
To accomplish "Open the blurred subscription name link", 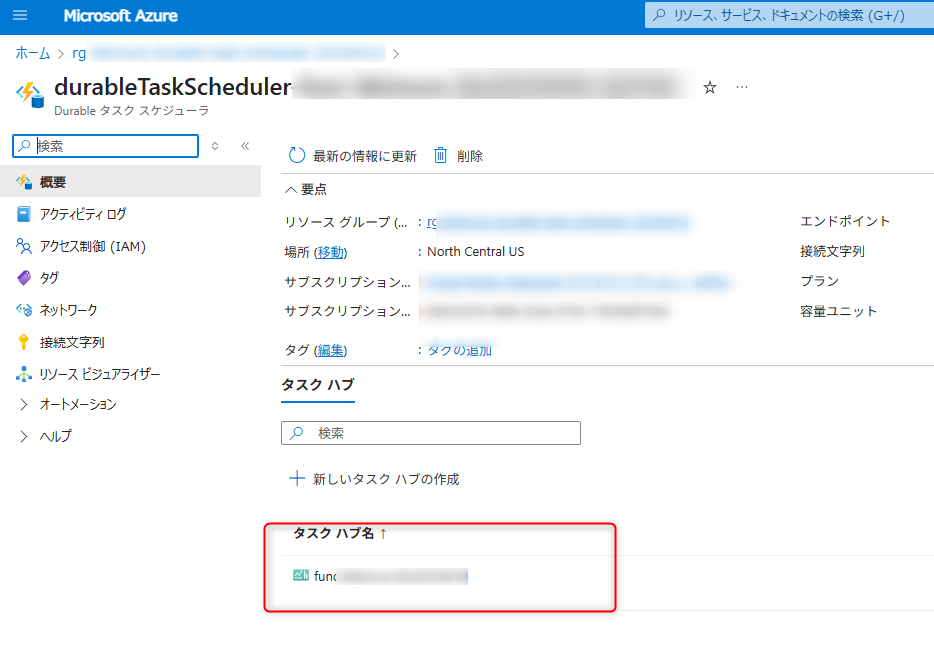I will pos(577,282).
